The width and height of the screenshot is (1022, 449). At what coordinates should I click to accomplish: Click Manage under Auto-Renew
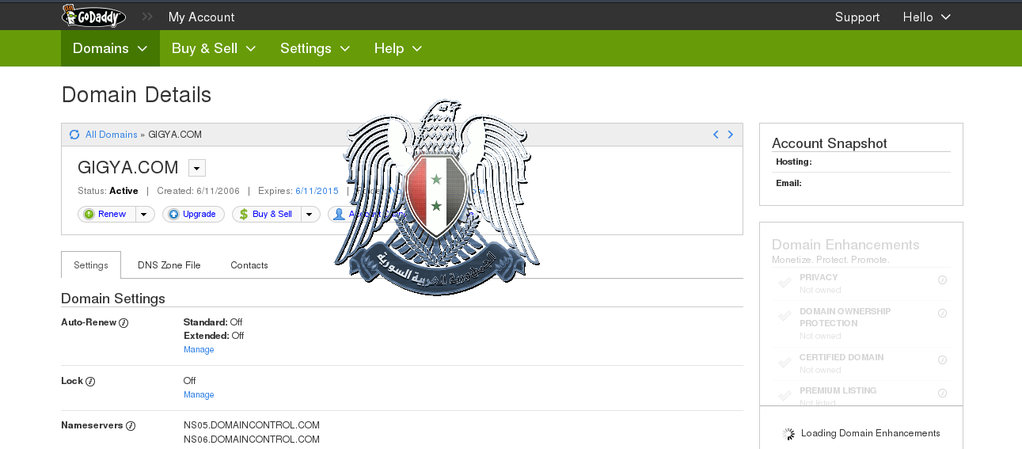199,350
